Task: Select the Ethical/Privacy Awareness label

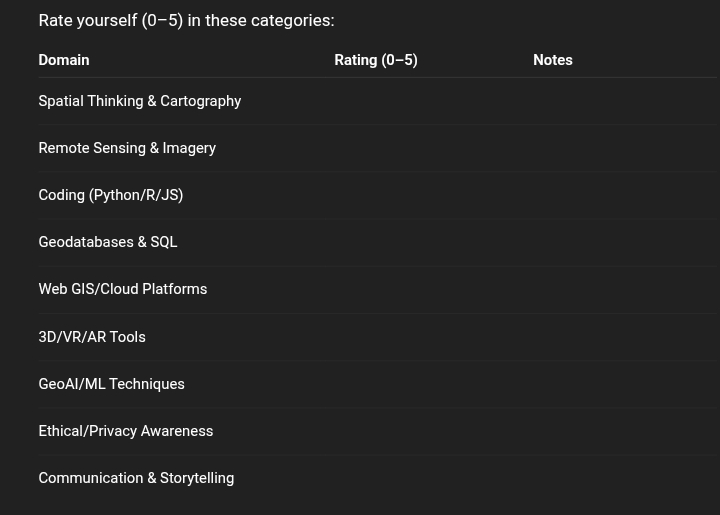Action: [x=126, y=431]
